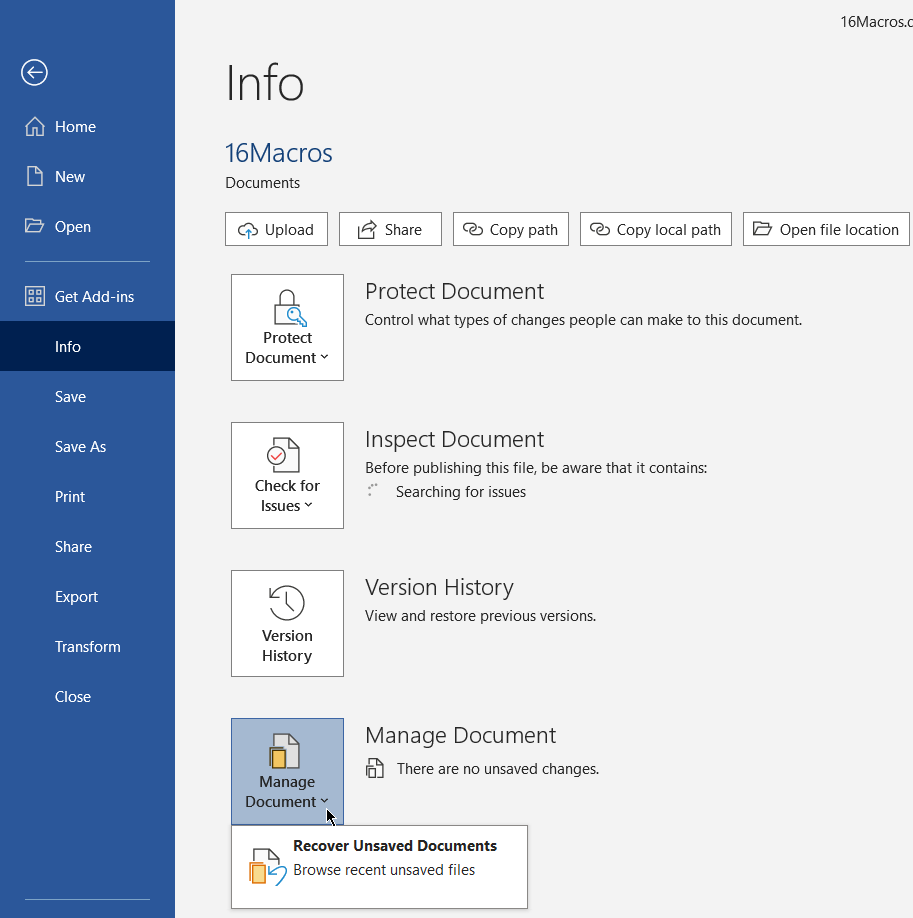This screenshot has height=918, width=913.
Task: Open New document page
Action: click(x=87, y=176)
